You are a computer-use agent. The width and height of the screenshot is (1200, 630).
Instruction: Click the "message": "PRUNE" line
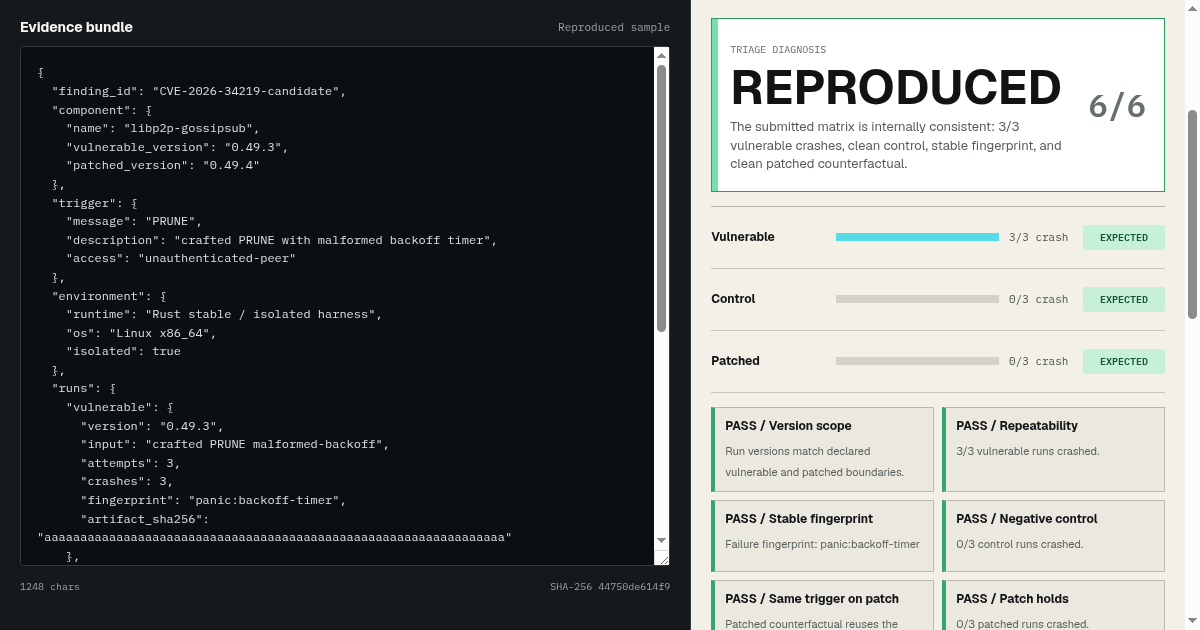pyautogui.click(x=134, y=221)
